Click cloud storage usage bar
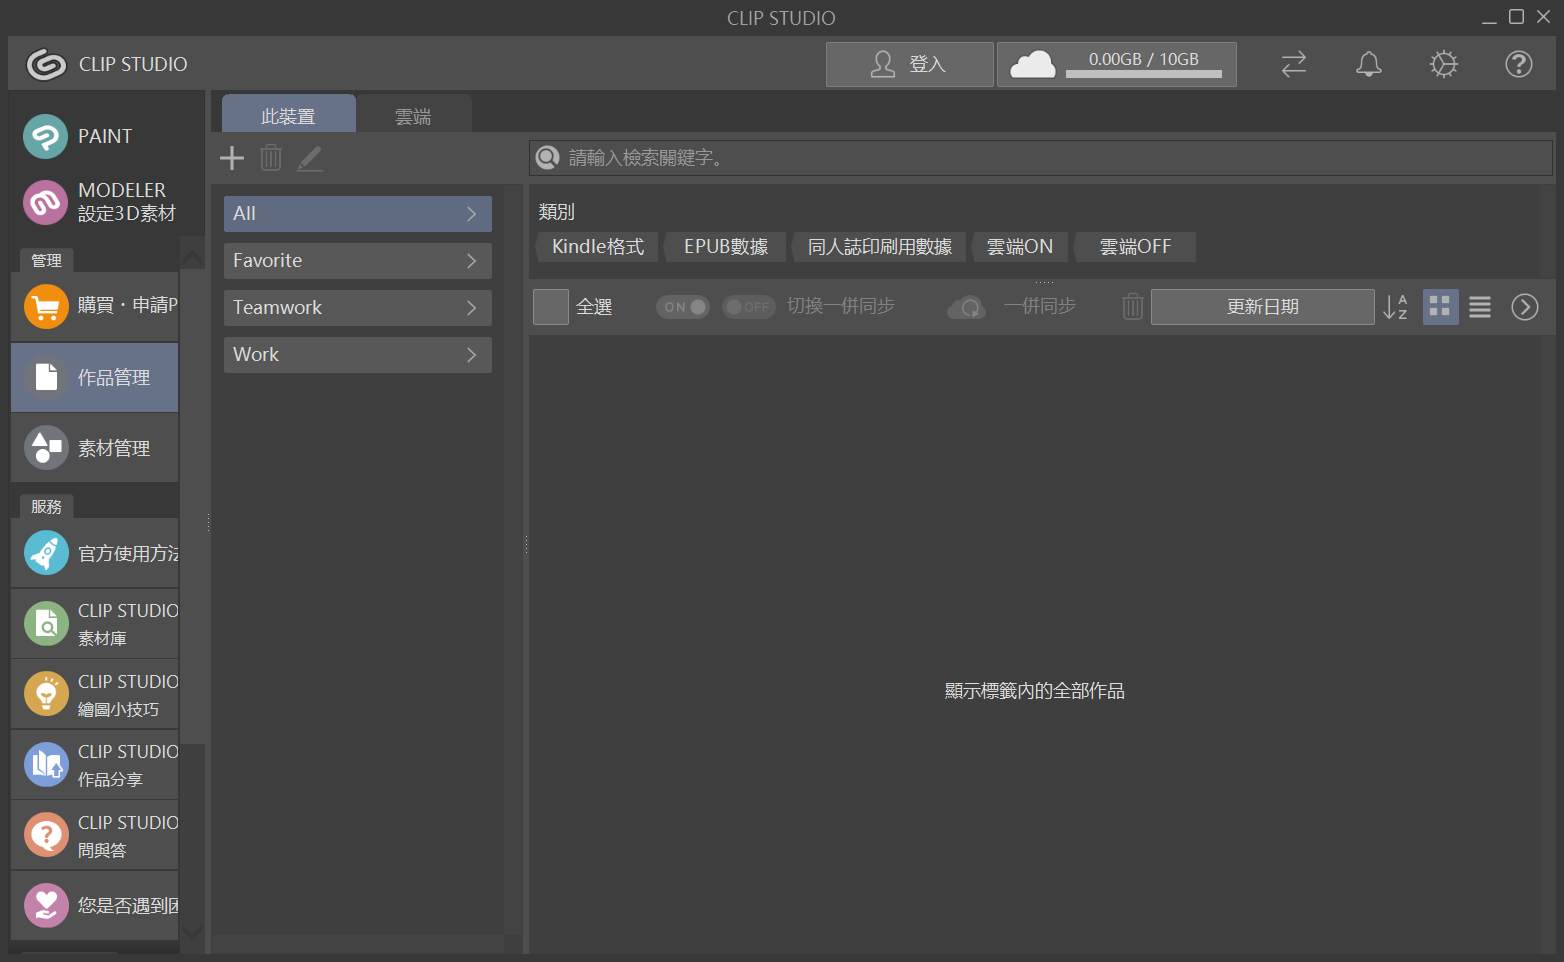 tap(1144, 74)
